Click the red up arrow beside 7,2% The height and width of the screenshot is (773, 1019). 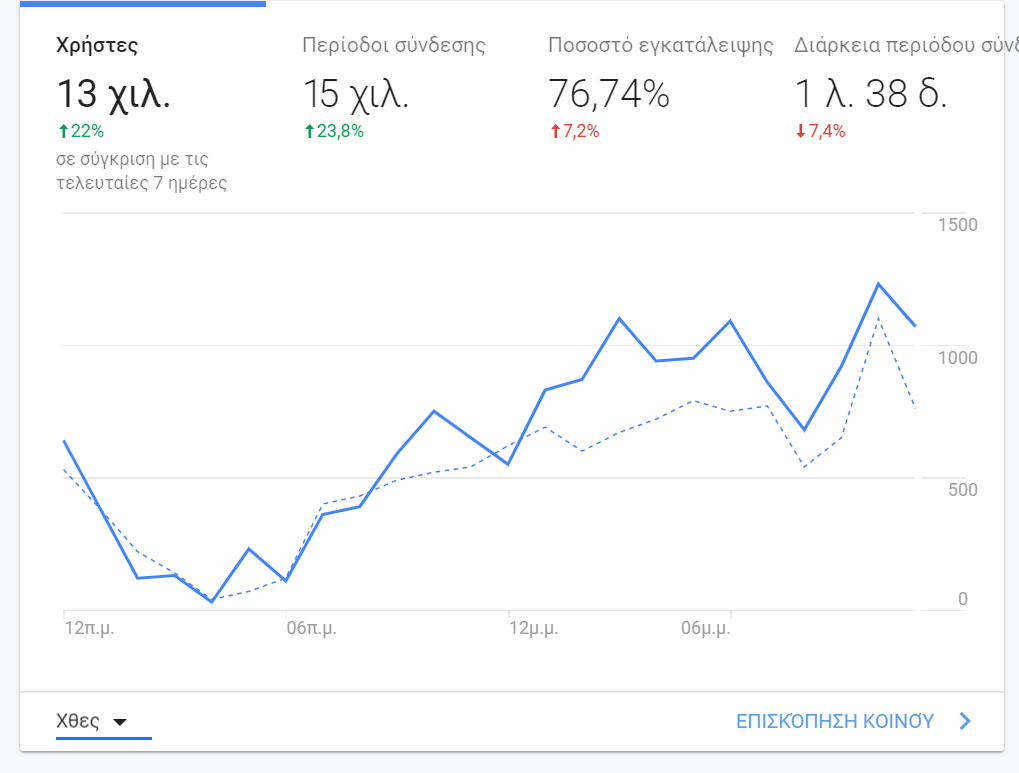point(554,131)
